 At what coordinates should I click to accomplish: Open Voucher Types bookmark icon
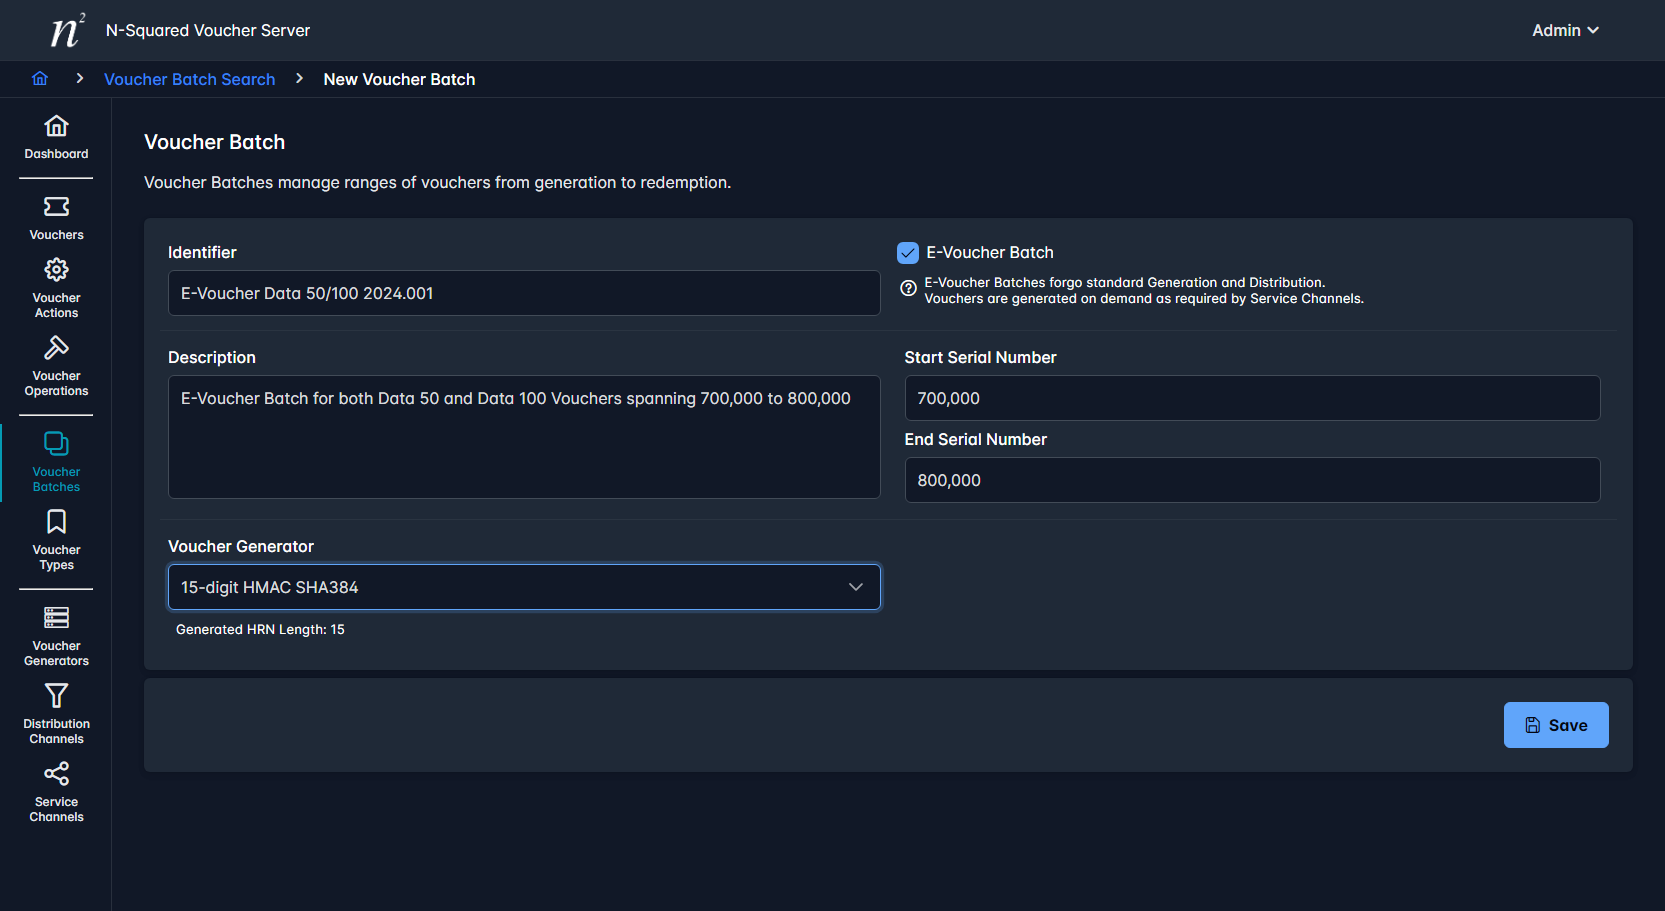(56, 522)
